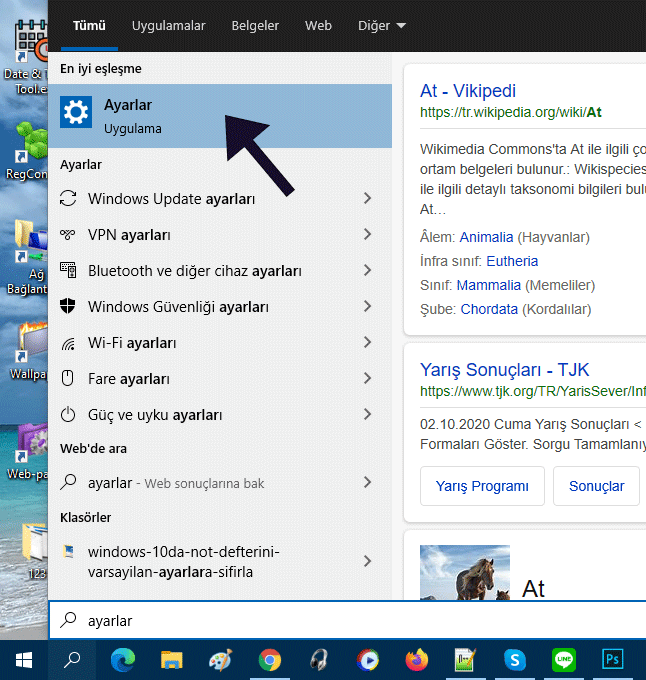Click the power icon beside Güç ve uyku
The image size is (646, 680).
[x=68, y=415]
